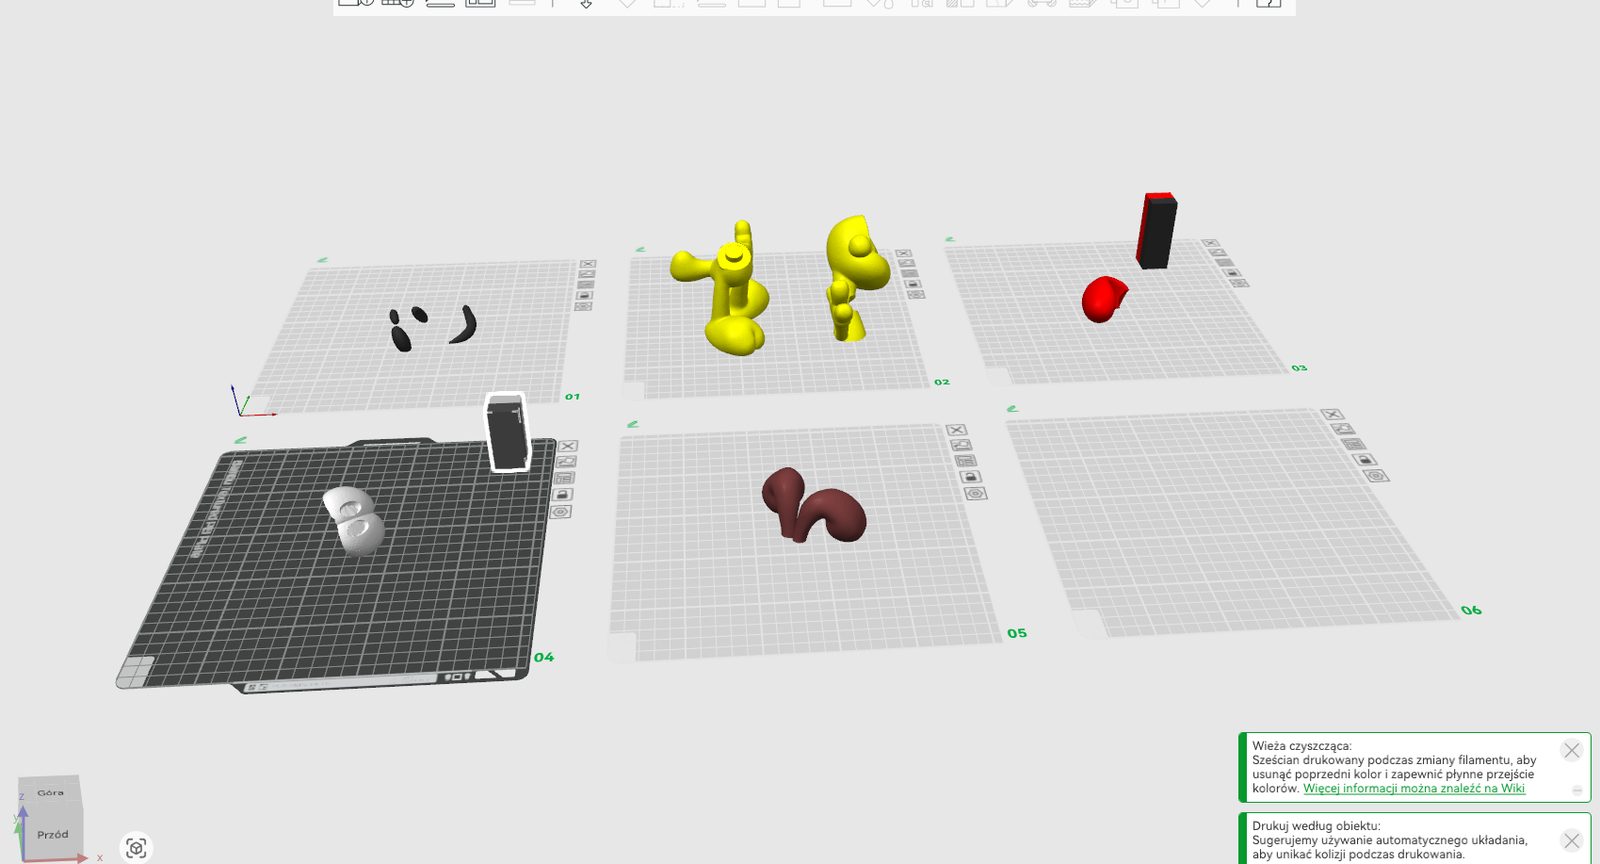Edit plate 04 name with pencil icon

click(x=240, y=440)
